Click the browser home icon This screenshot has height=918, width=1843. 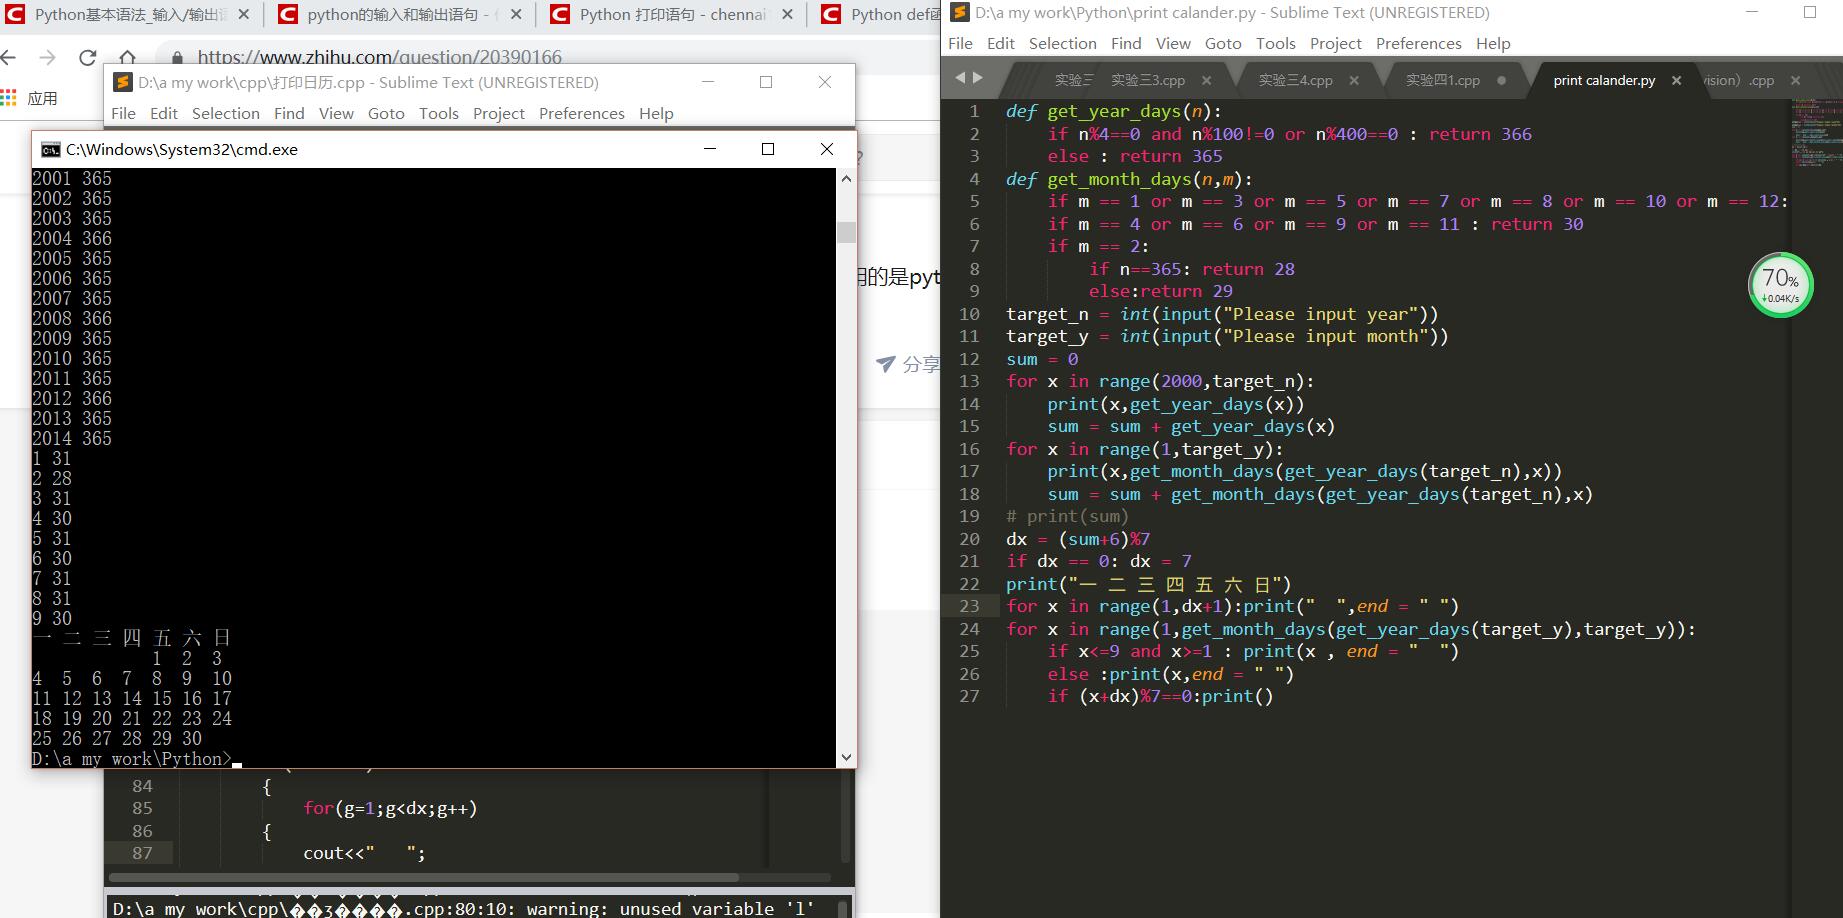[x=127, y=58]
